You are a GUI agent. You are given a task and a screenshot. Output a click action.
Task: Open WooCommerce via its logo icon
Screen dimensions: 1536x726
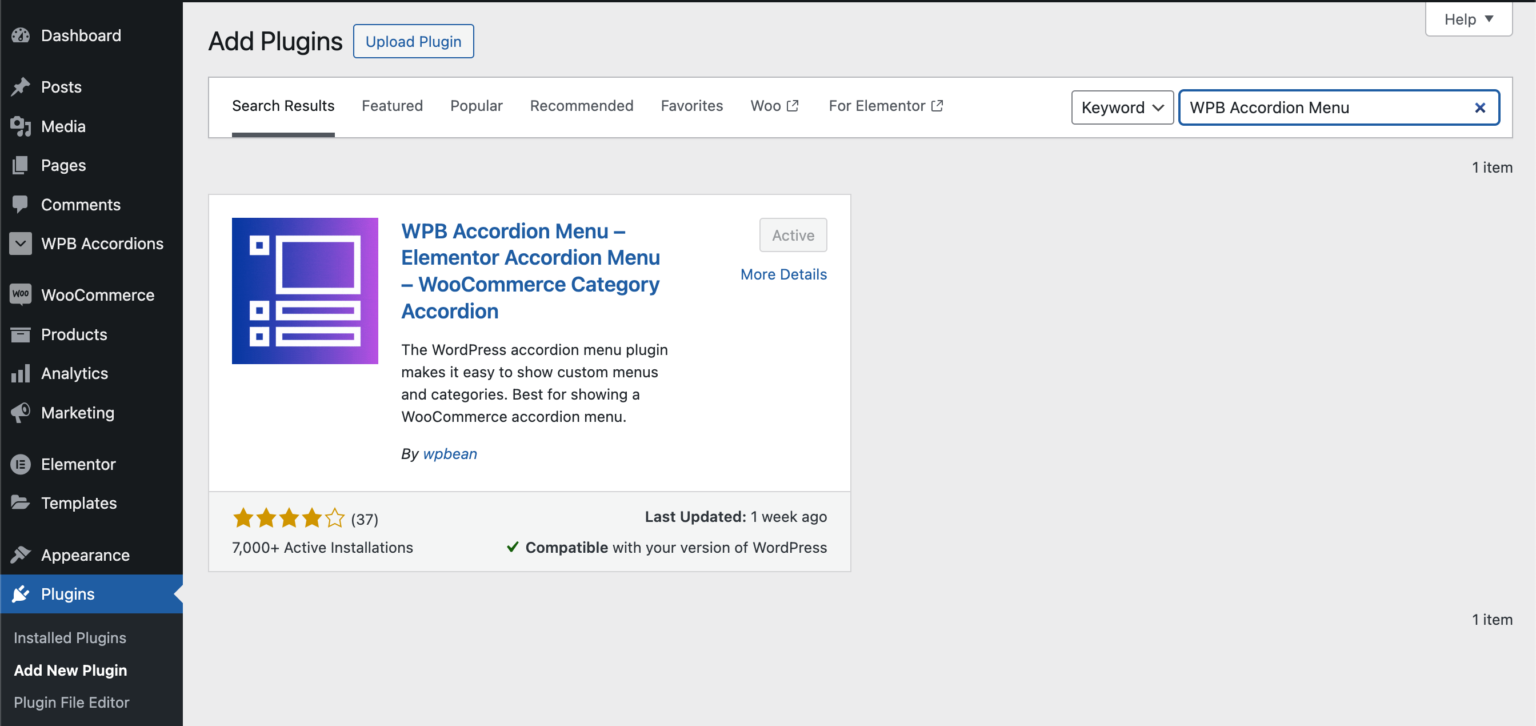(x=22, y=294)
